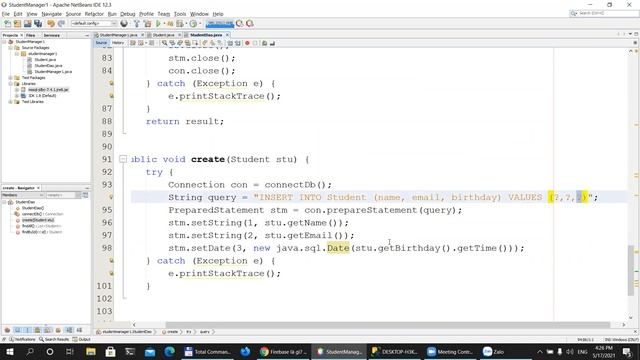This screenshot has height=360, width=640.
Task: Switch to the Student.java editor tab
Action: point(163,35)
